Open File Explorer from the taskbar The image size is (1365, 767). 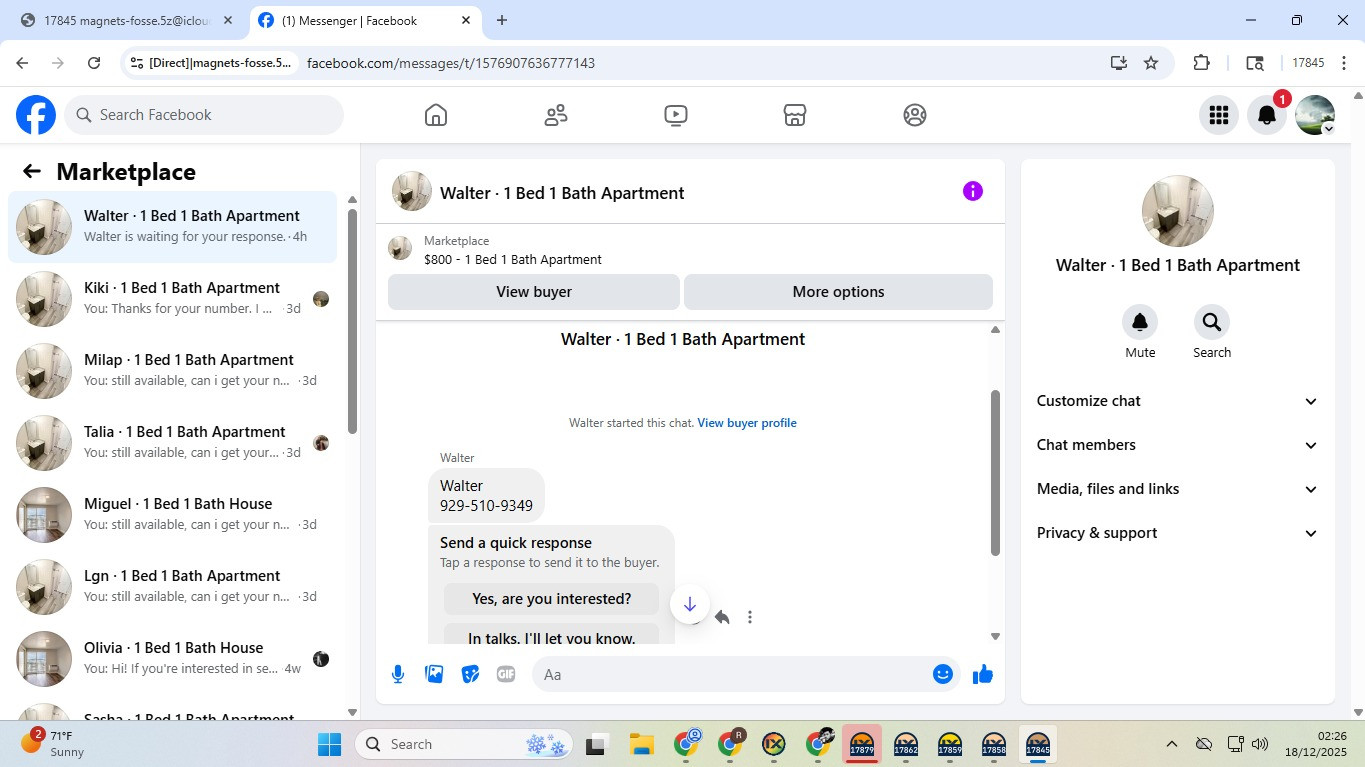tap(641, 744)
